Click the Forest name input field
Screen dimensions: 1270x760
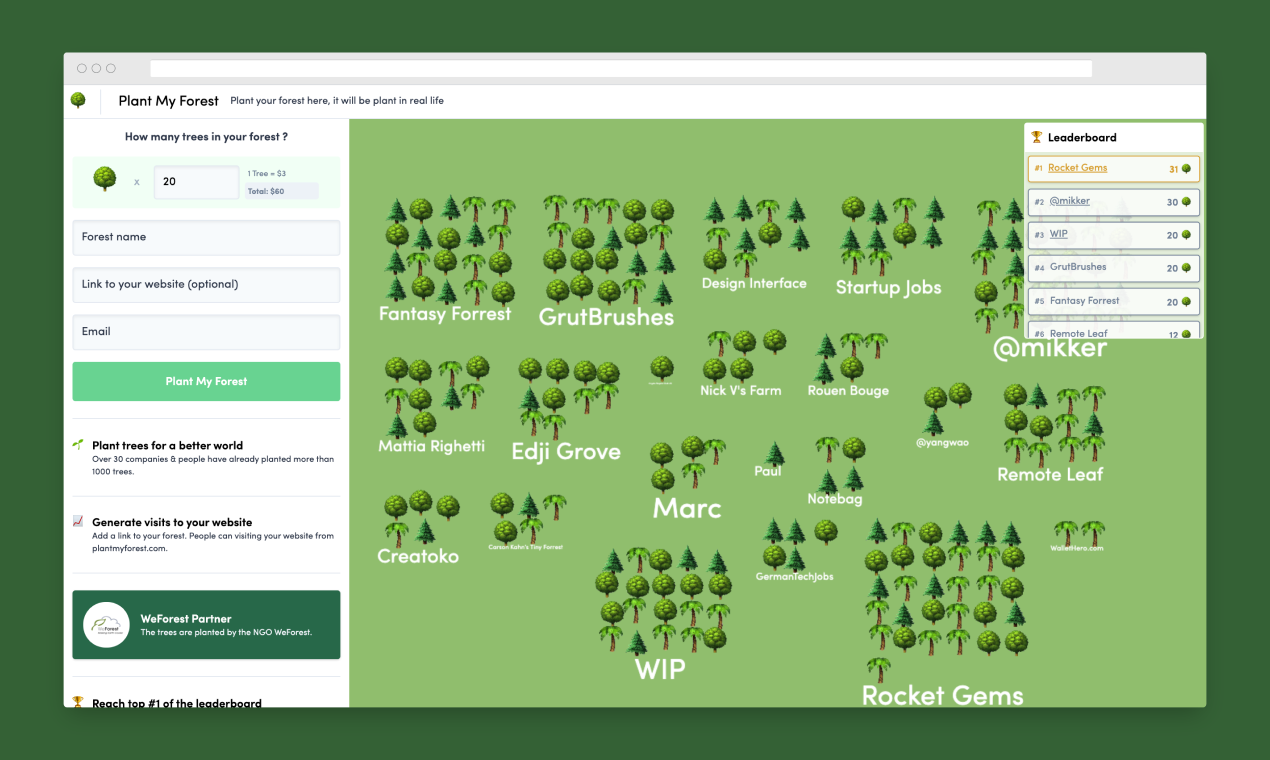(205, 237)
